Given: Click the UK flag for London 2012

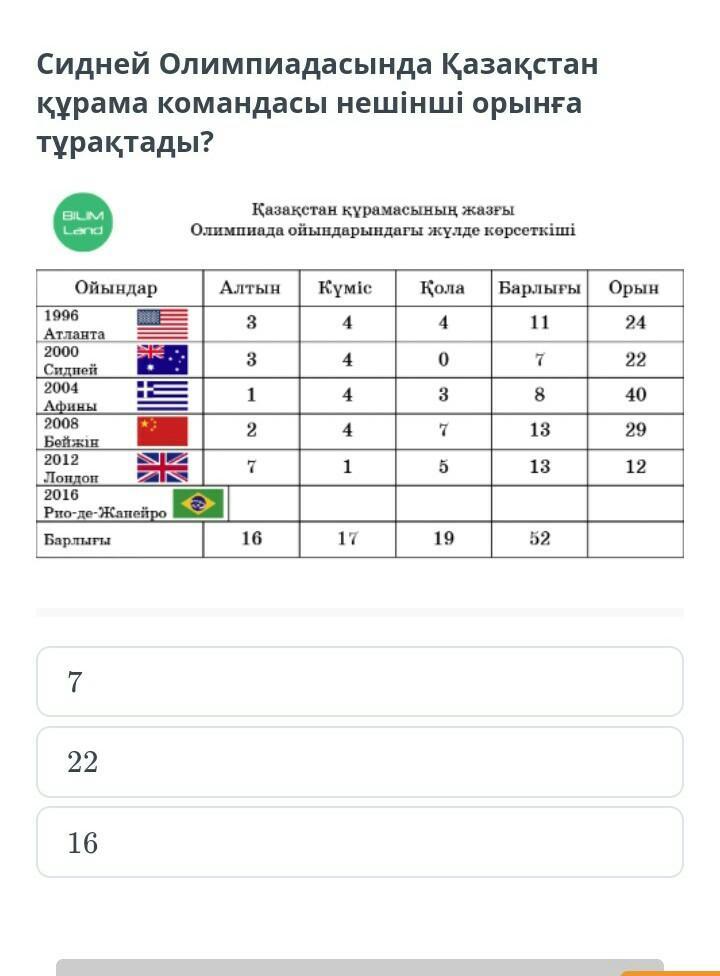Looking at the screenshot, I should point(162,467).
